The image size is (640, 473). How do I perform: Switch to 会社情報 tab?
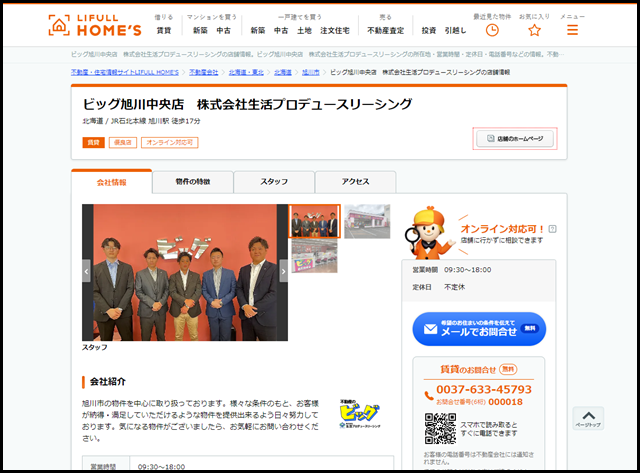pos(111,182)
